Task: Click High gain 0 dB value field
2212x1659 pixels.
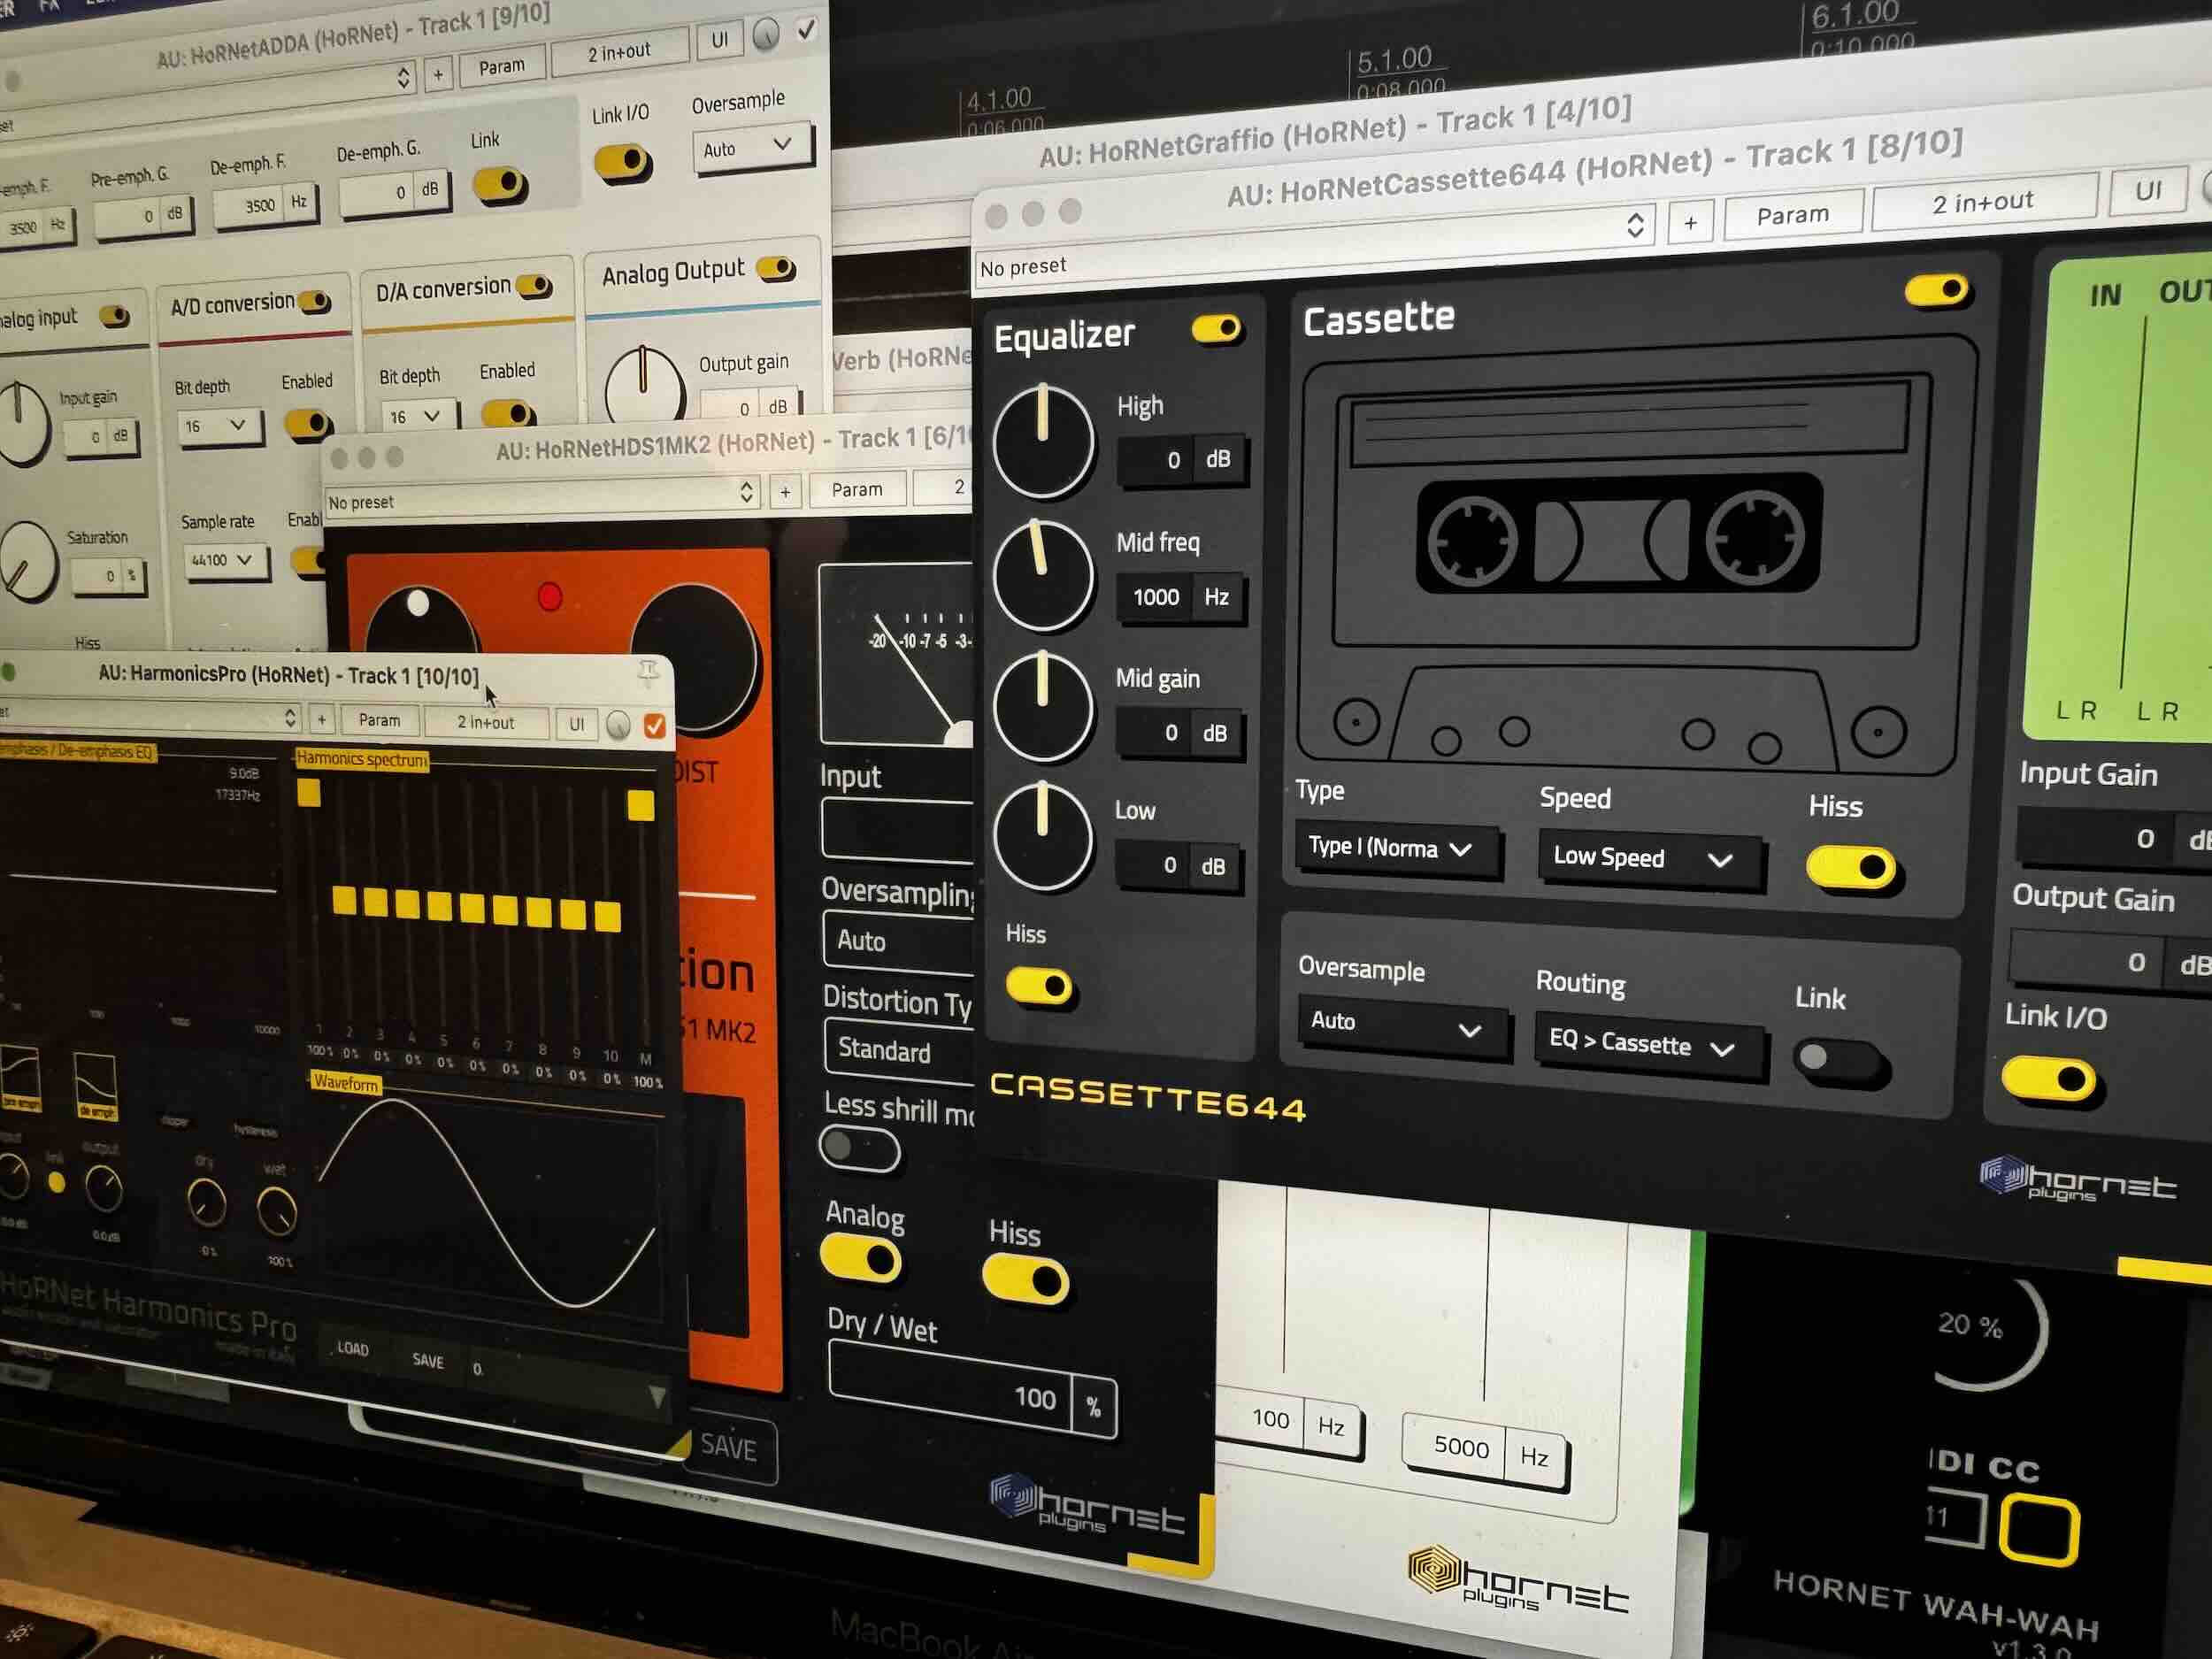Action: tap(1183, 460)
